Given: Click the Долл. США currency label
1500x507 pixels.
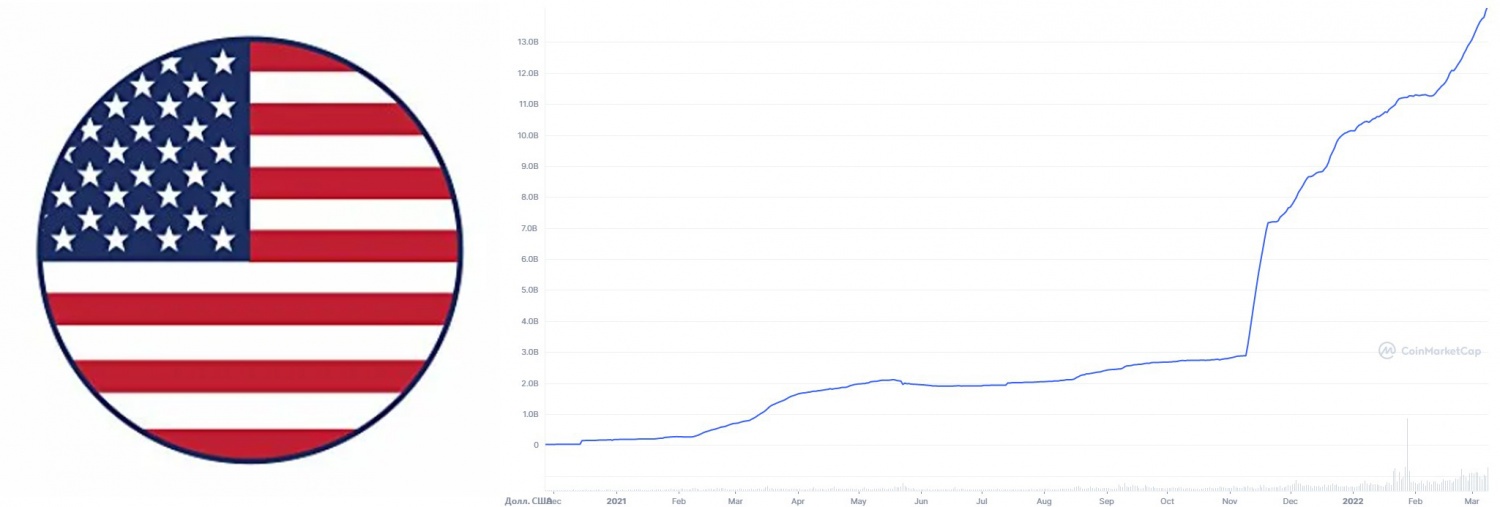Looking at the screenshot, I should coord(528,499).
